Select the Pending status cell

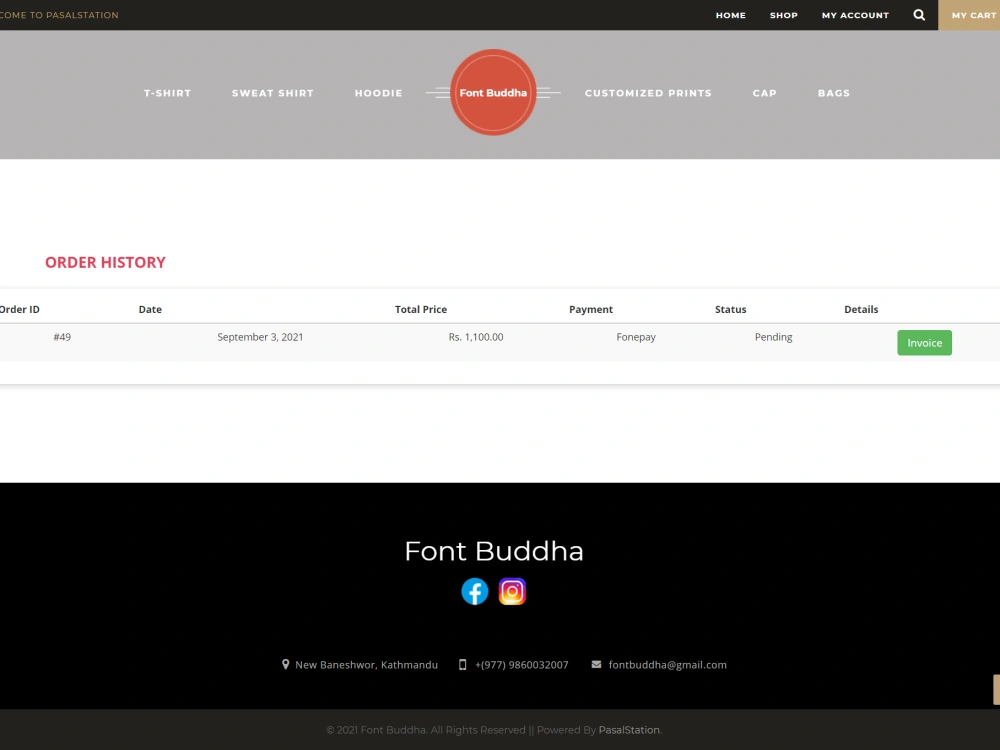click(x=774, y=337)
